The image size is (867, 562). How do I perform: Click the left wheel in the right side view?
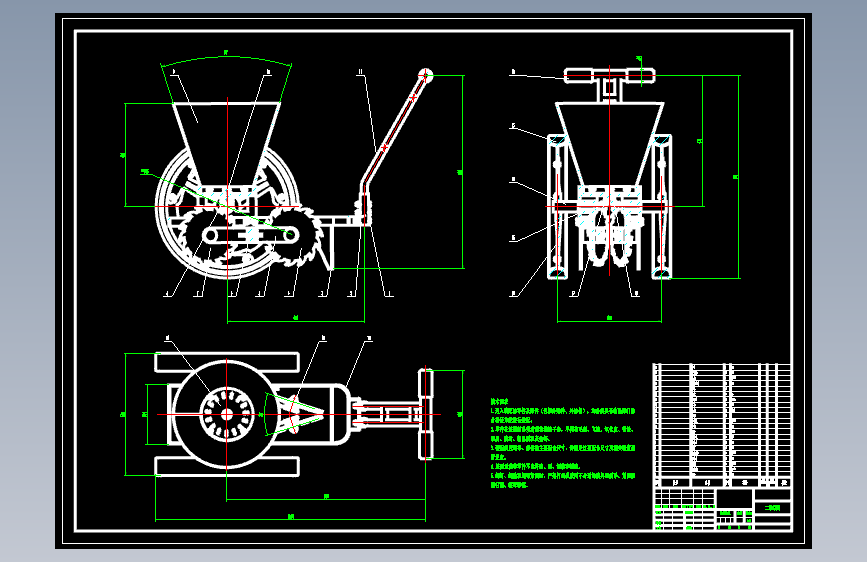(x=557, y=206)
